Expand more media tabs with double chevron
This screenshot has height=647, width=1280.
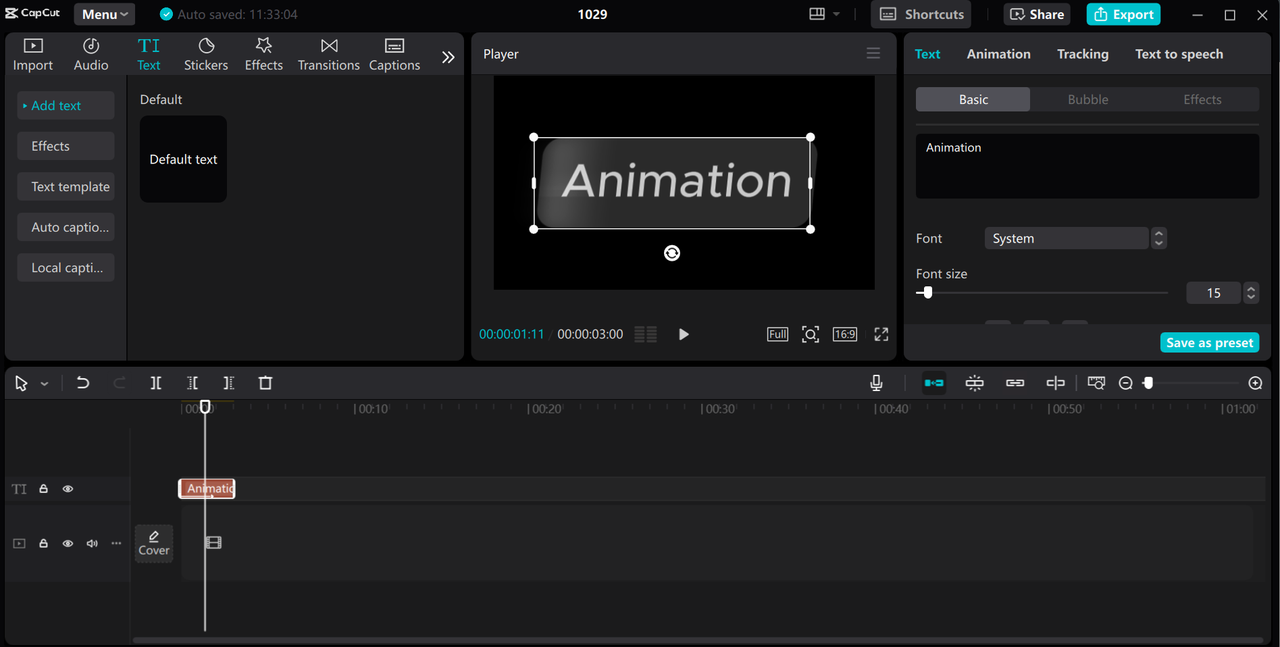[448, 57]
